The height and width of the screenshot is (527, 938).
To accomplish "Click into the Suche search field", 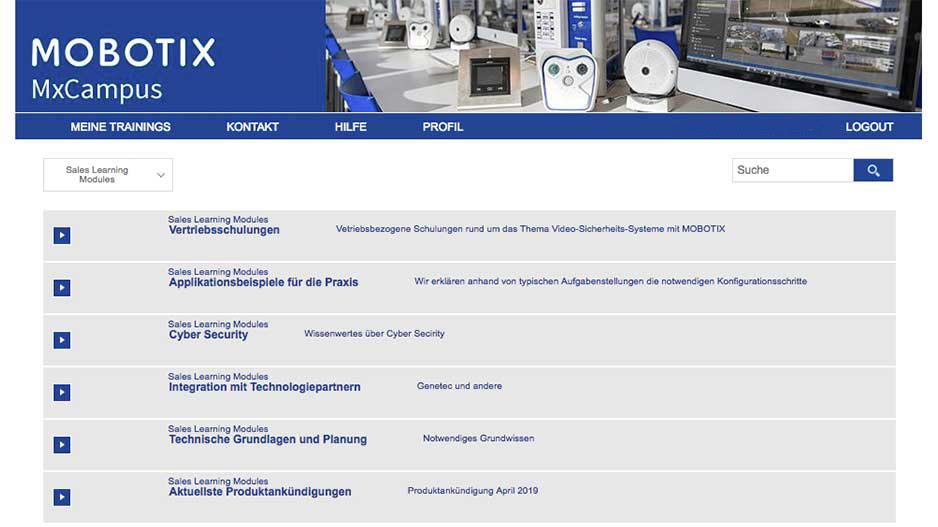I will click(x=793, y=170).
